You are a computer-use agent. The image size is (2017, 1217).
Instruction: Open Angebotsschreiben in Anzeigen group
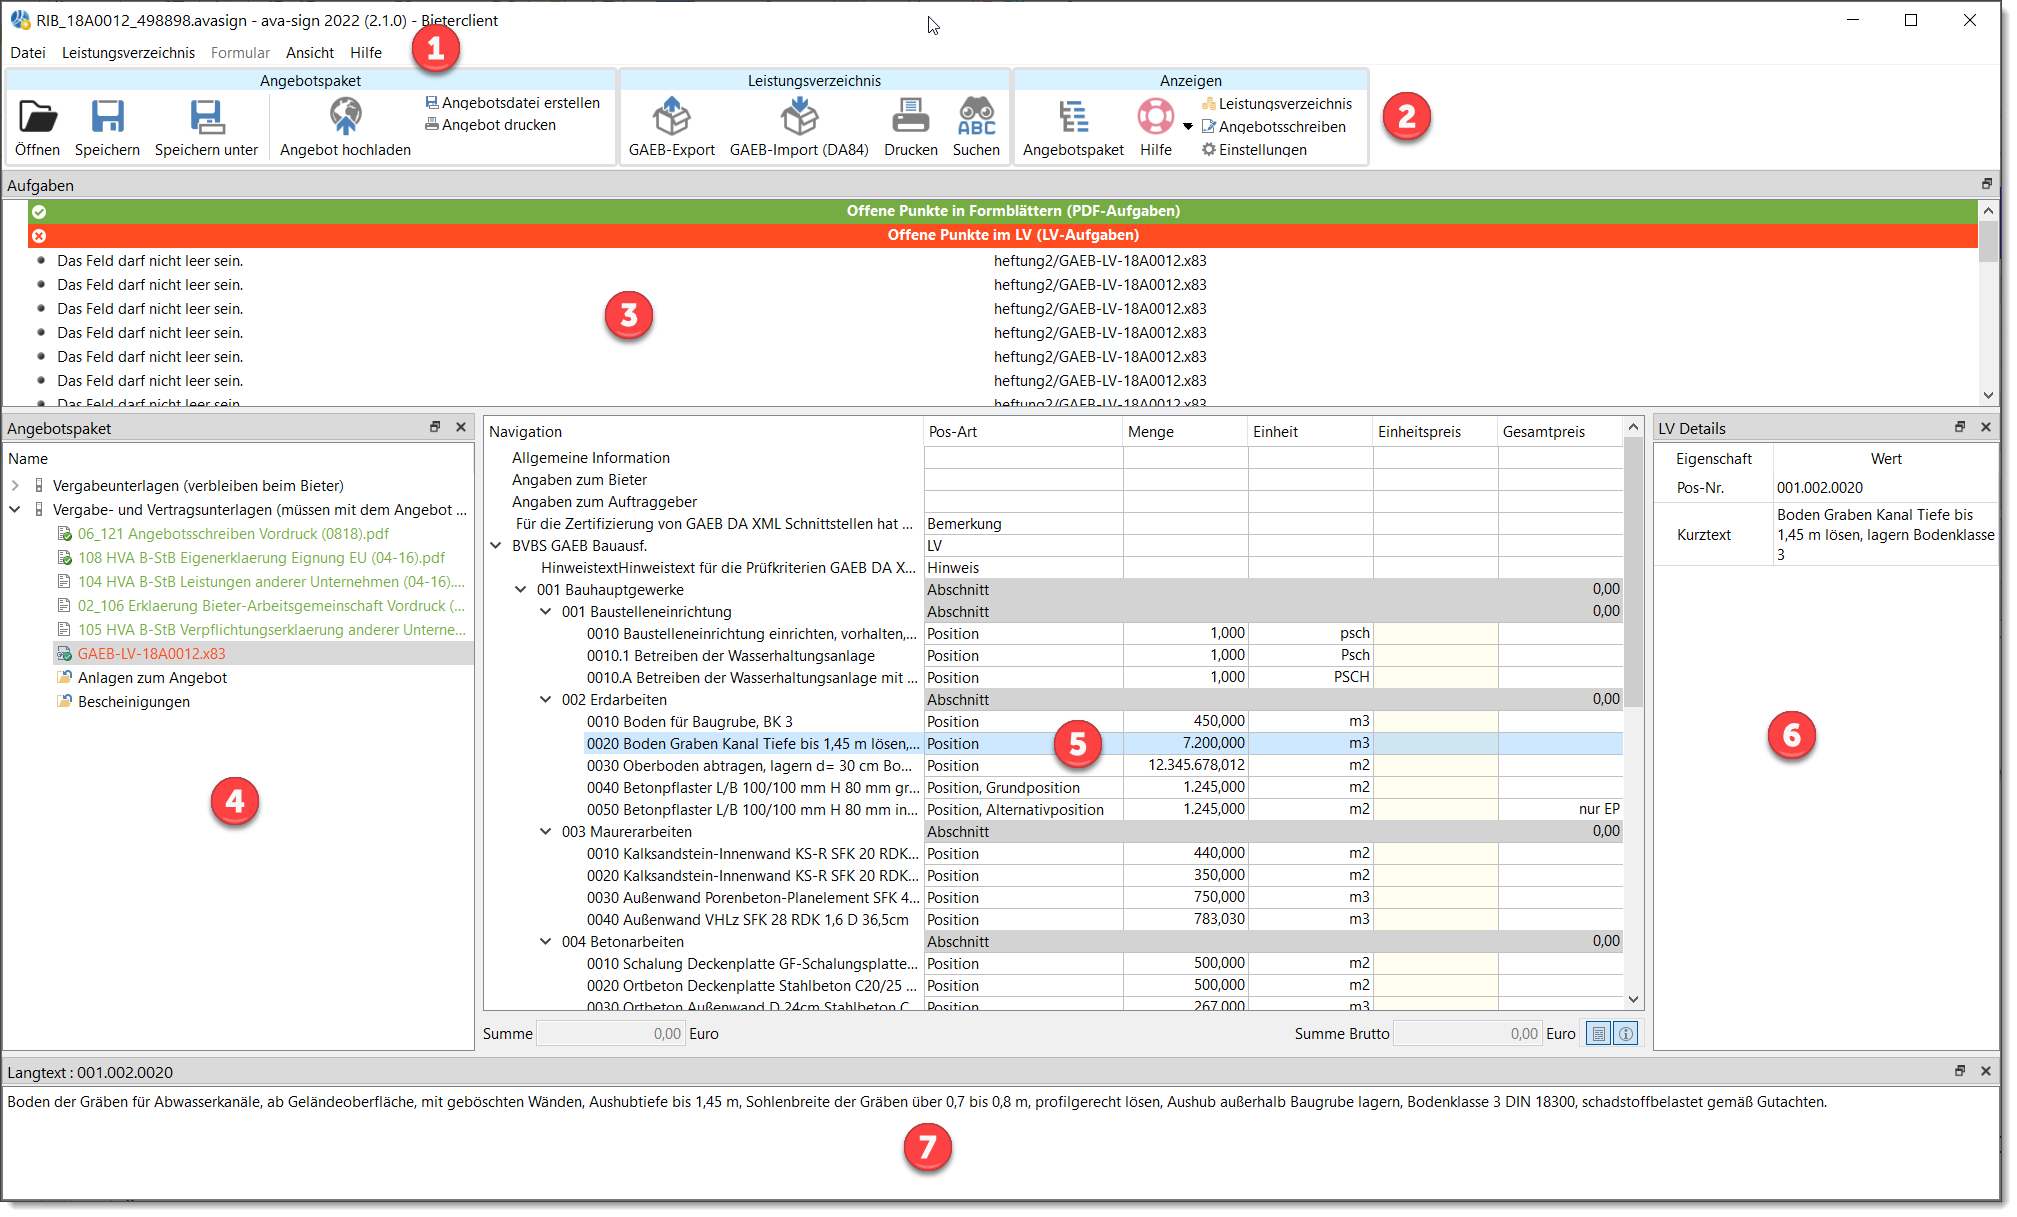(x=1274, y=127)
